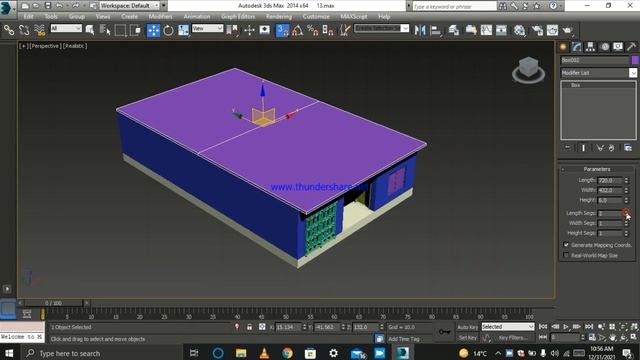This screenshot has width=640, height=360.
Task: Open the Render Setup icon
Action: (537, 30)
